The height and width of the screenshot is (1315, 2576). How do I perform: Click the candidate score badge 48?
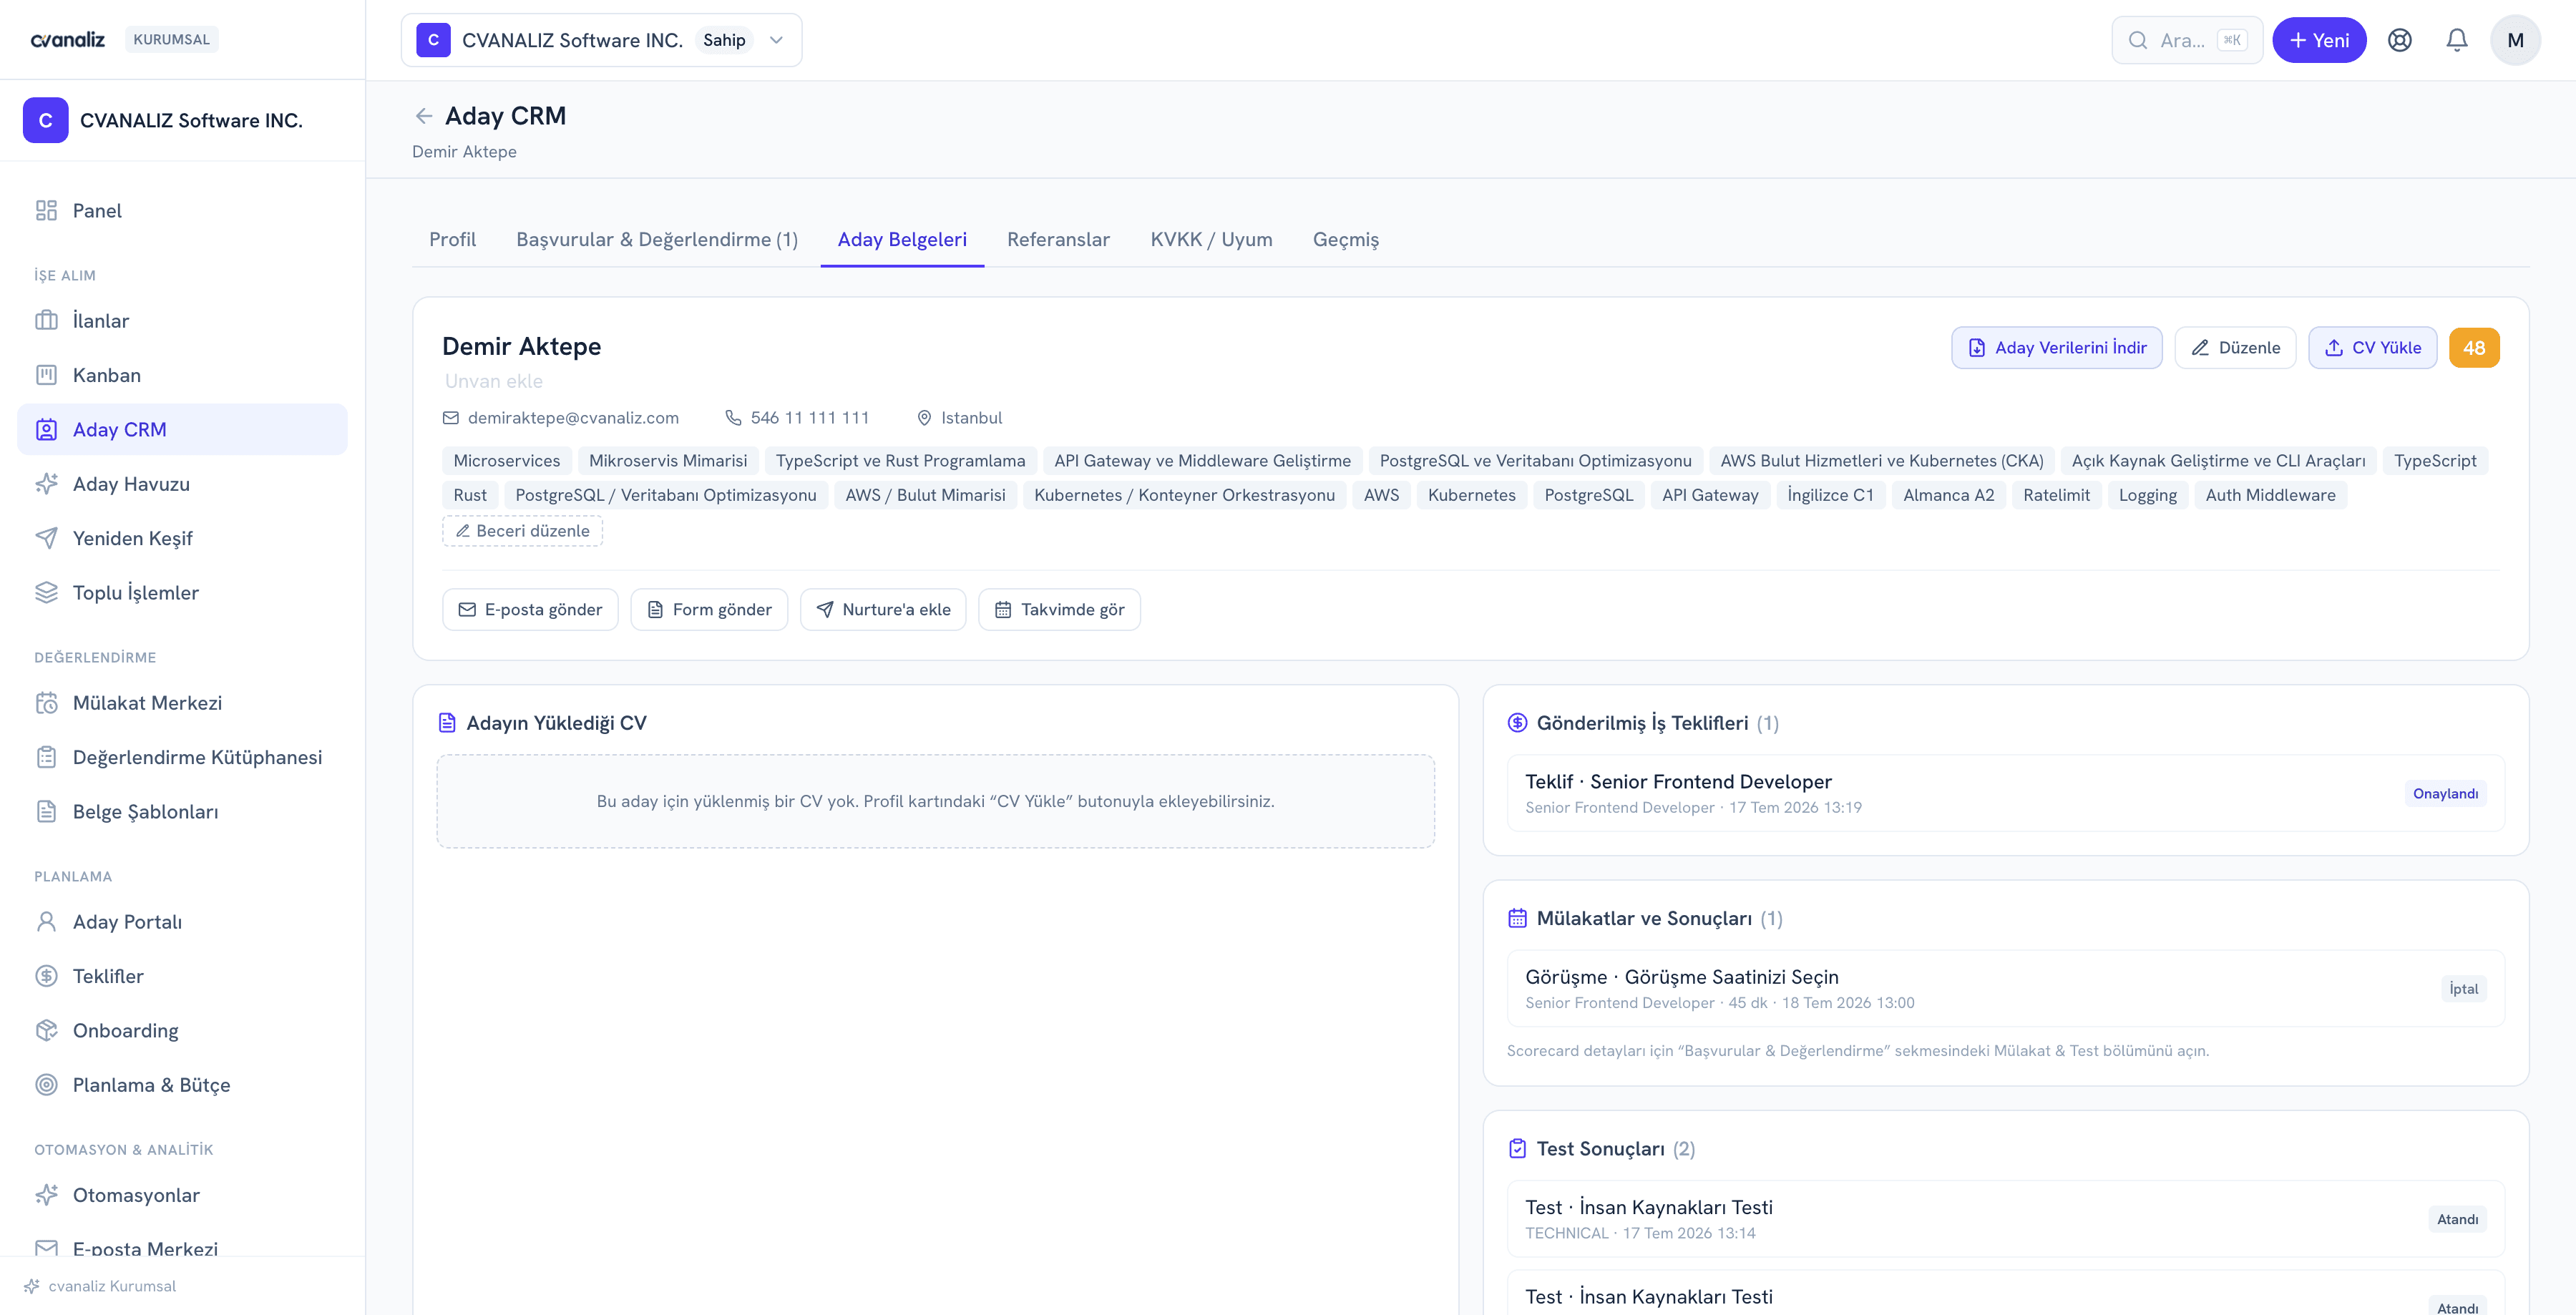[x=2474, y=347]
